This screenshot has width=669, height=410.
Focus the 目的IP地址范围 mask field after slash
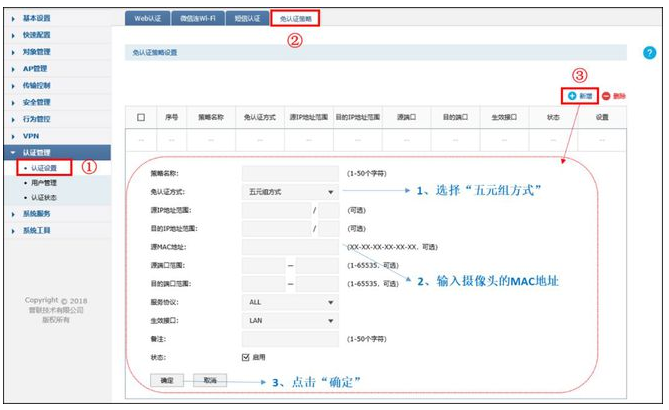tap(329, 229)
